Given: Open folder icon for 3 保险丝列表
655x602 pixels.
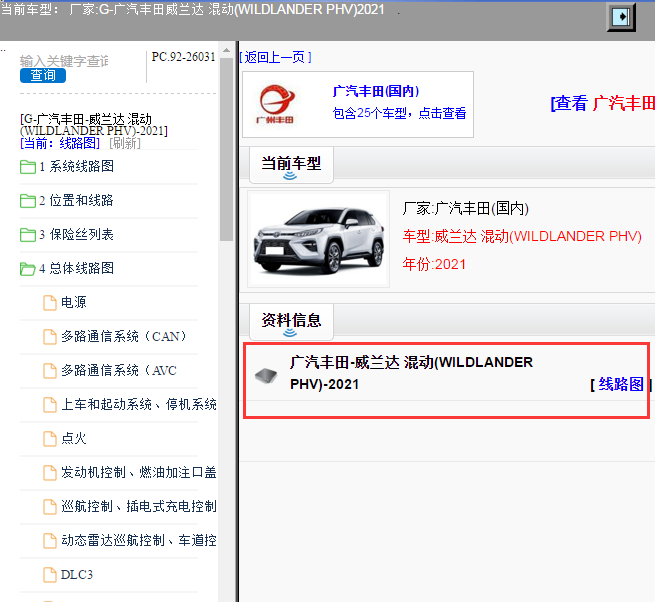Looking at the screenshot, I should pos(28,235).
